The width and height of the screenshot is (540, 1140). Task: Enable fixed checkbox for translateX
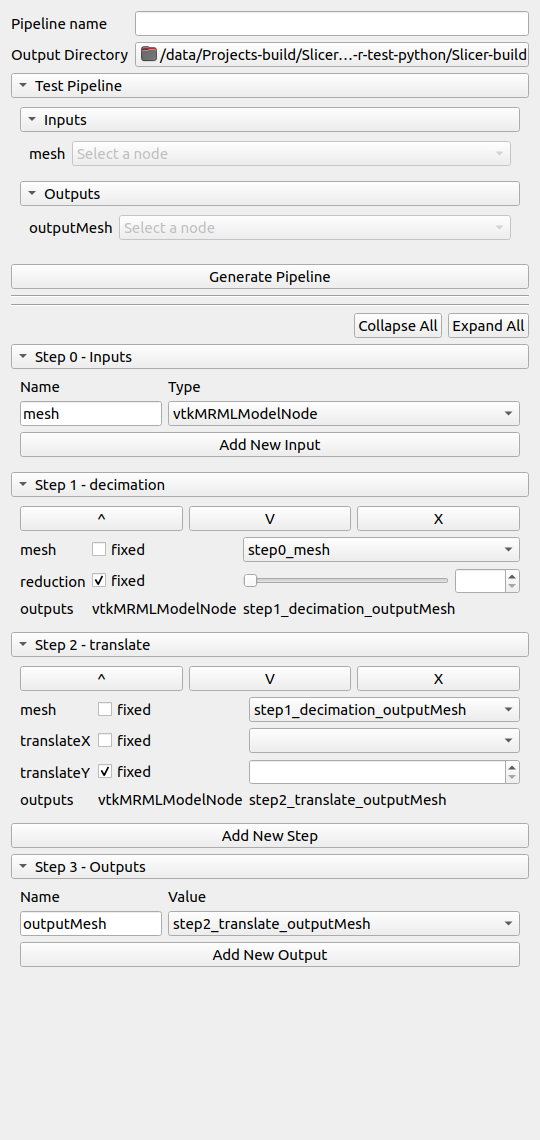tap(105, 740)
